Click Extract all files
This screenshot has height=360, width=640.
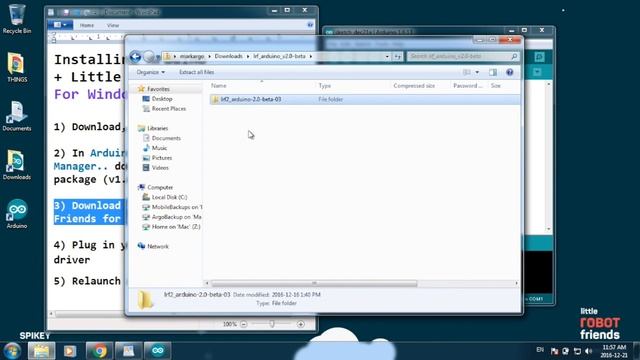coord(196,72)
